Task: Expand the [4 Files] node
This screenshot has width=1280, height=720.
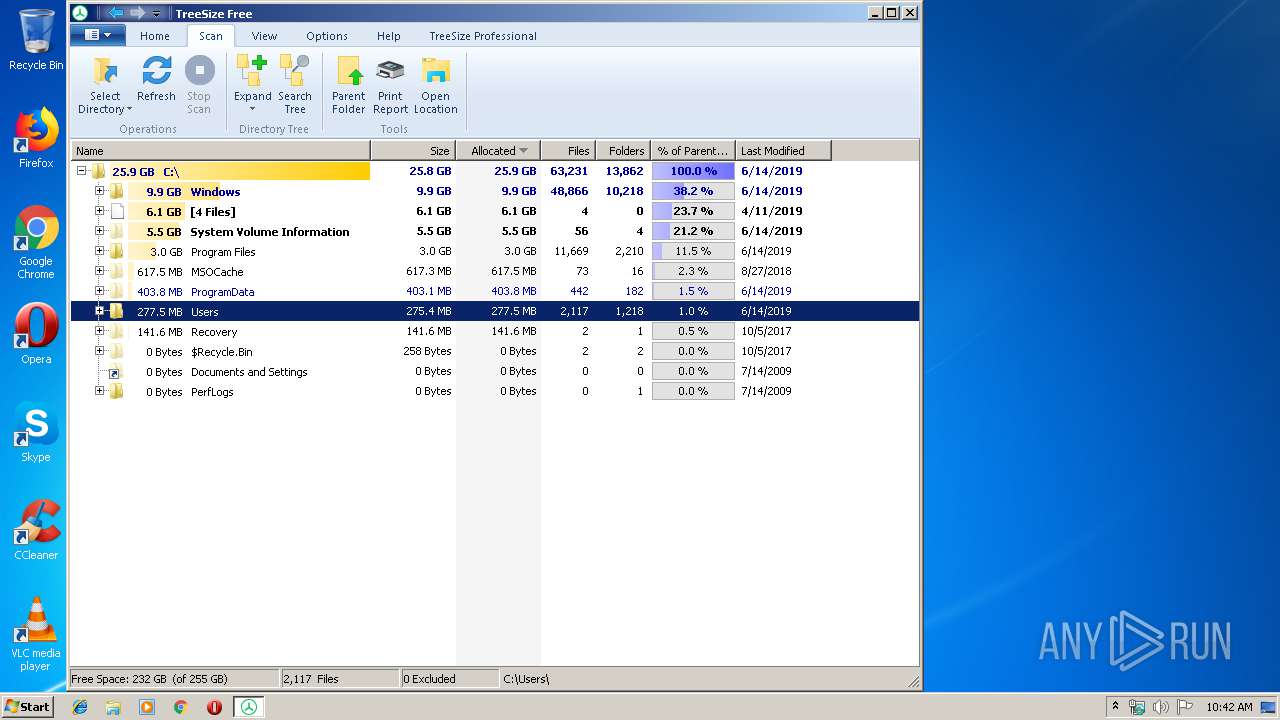Action: (99, 211)
